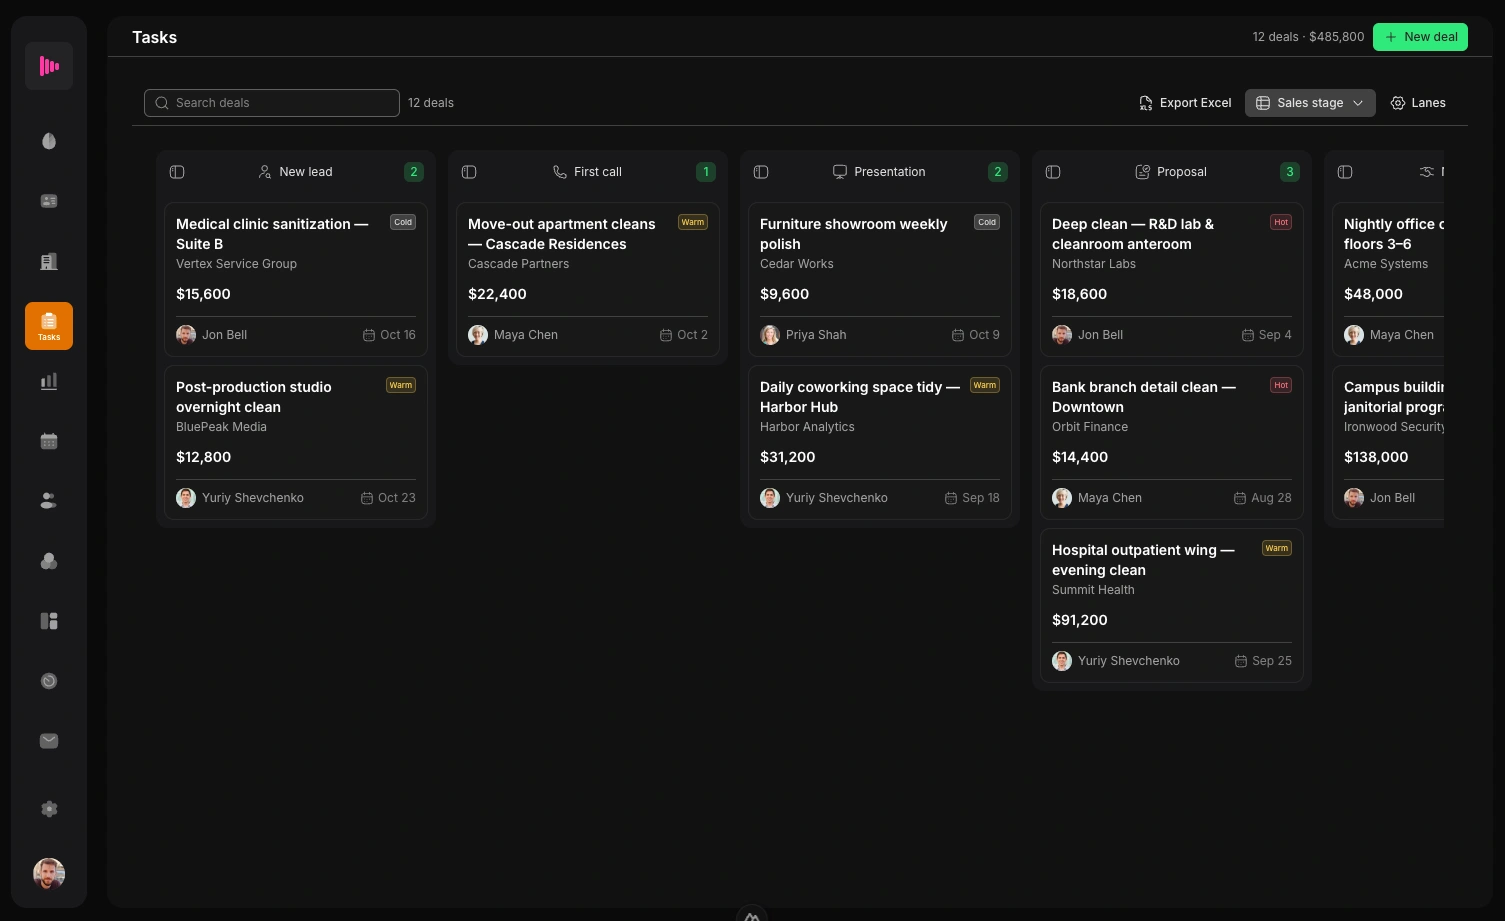1505x921 pixels.
Task: Click the Sep 25 date on the Hospital outpatient card
Action: click(x=1263, y=661)
